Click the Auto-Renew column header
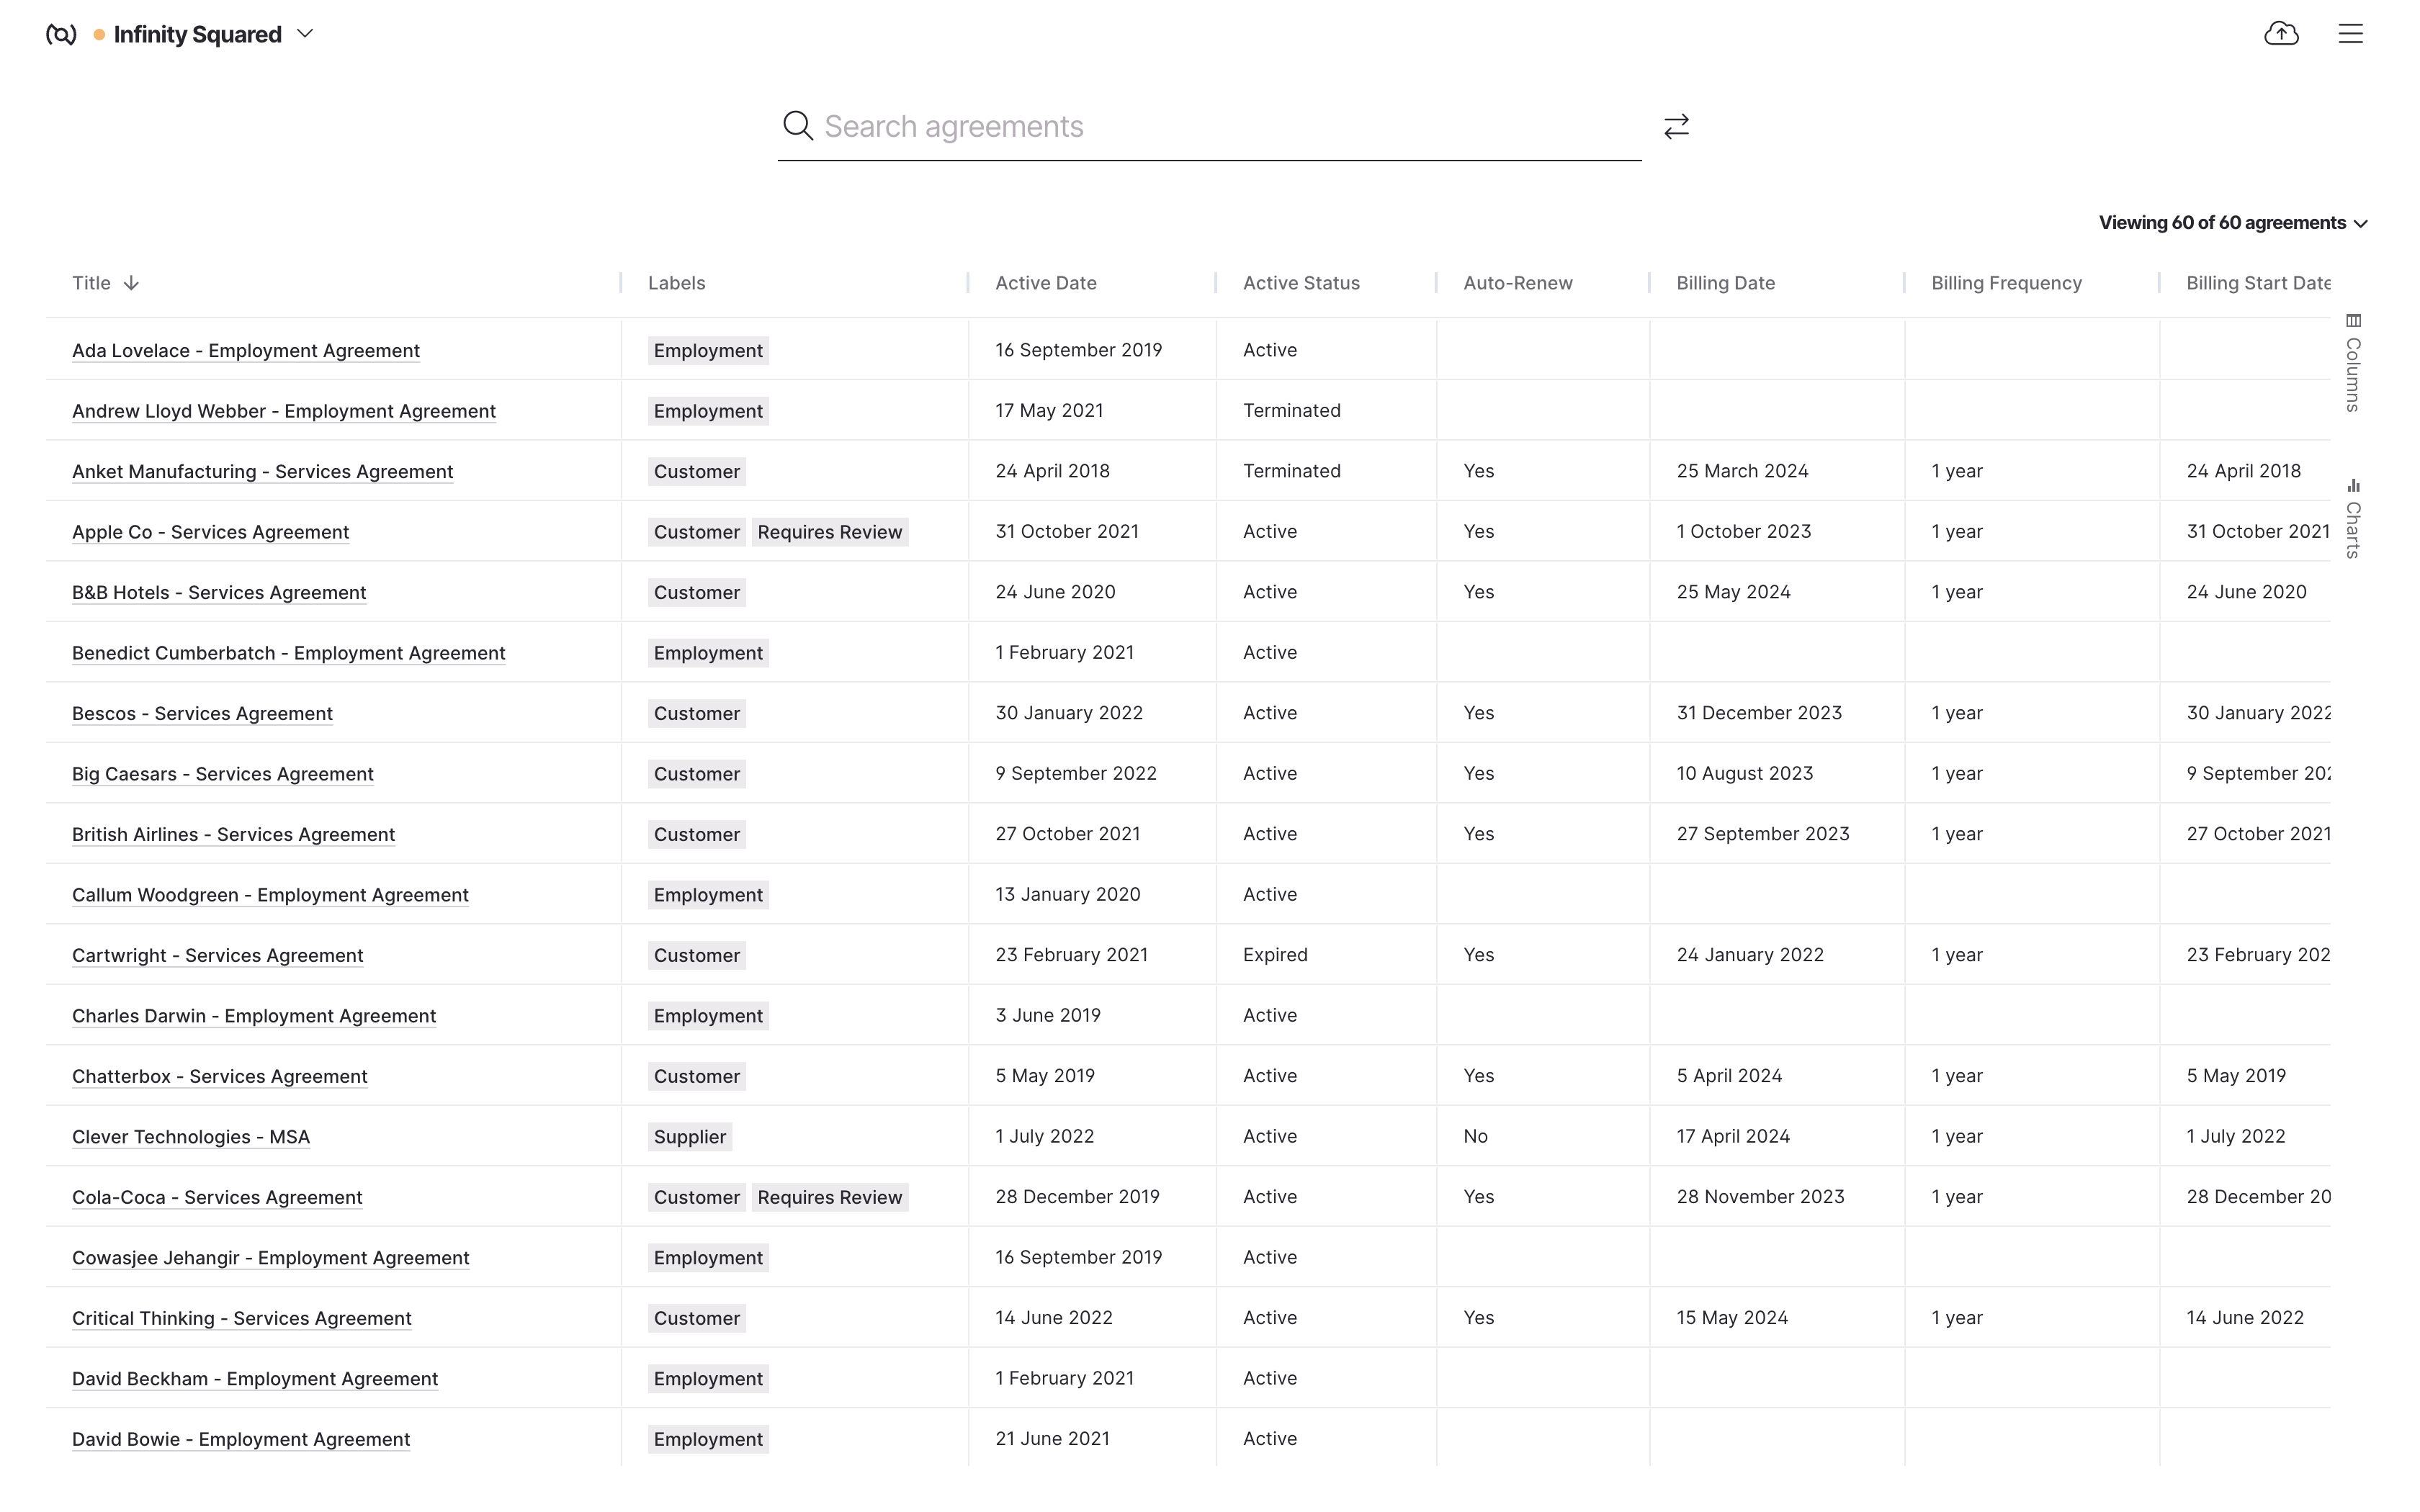 (x=1517, y=283)
